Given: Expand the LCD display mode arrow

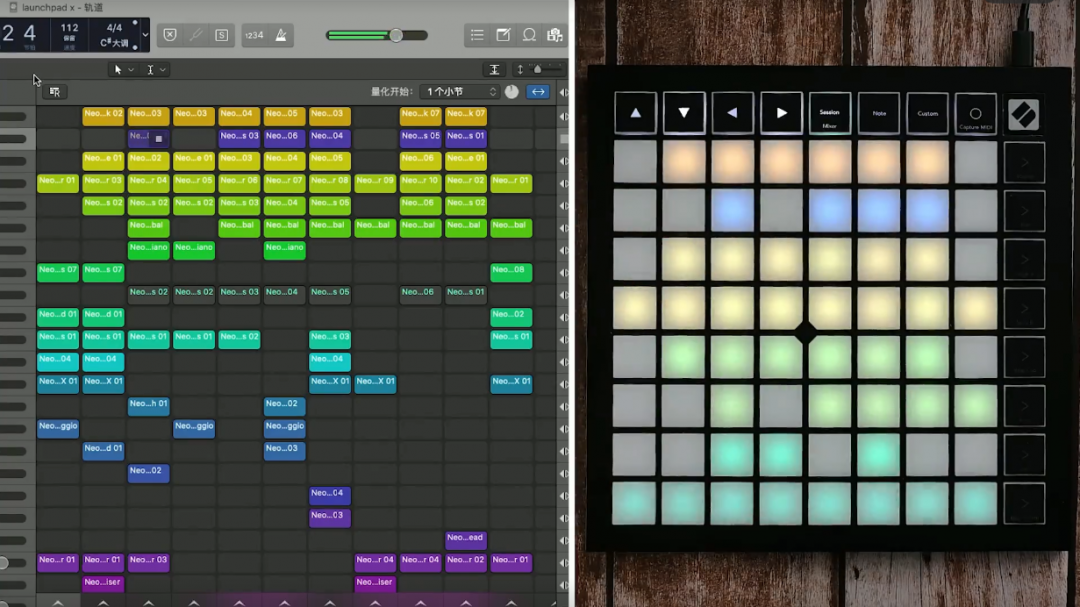Looking at the screenshot, I should [145, 35].
